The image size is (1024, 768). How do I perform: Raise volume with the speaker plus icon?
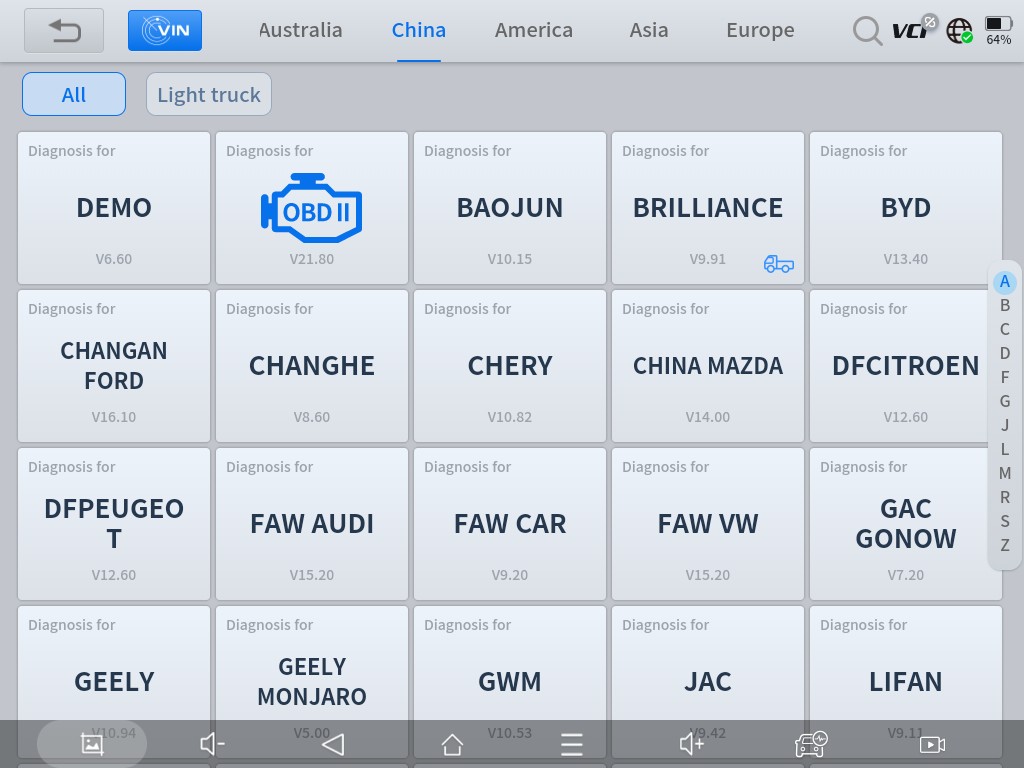click(x=691, y=744)
